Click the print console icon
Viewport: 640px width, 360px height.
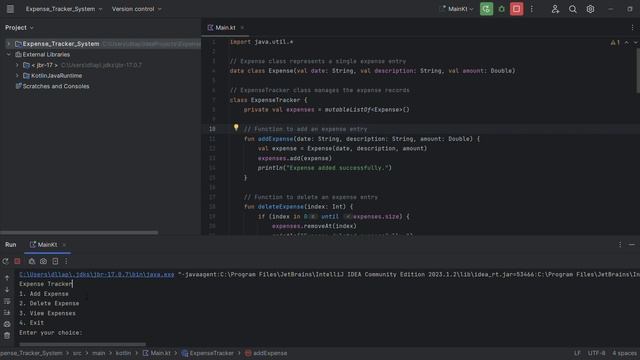[7, 324]
